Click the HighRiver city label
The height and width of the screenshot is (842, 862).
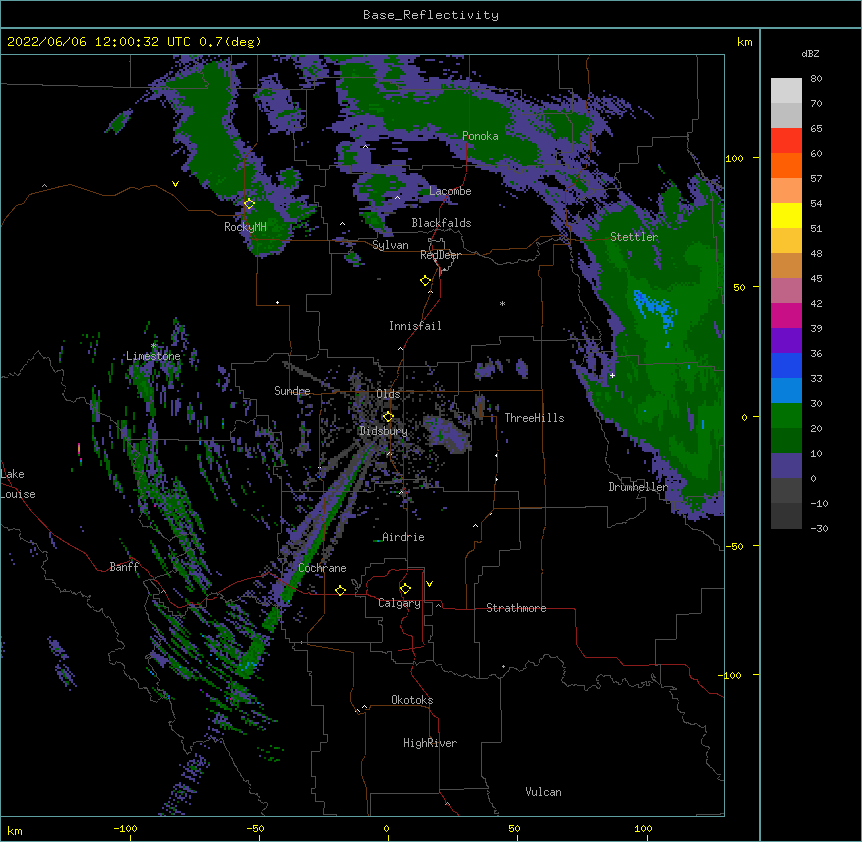[x=430, y=743]
